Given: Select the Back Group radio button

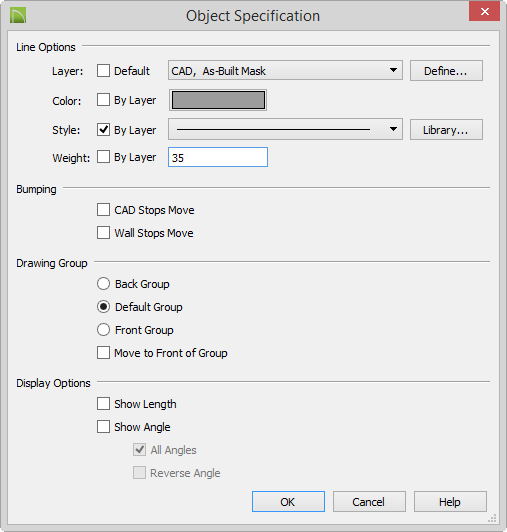Looking at the screenshot, I should tap(103, 284).
